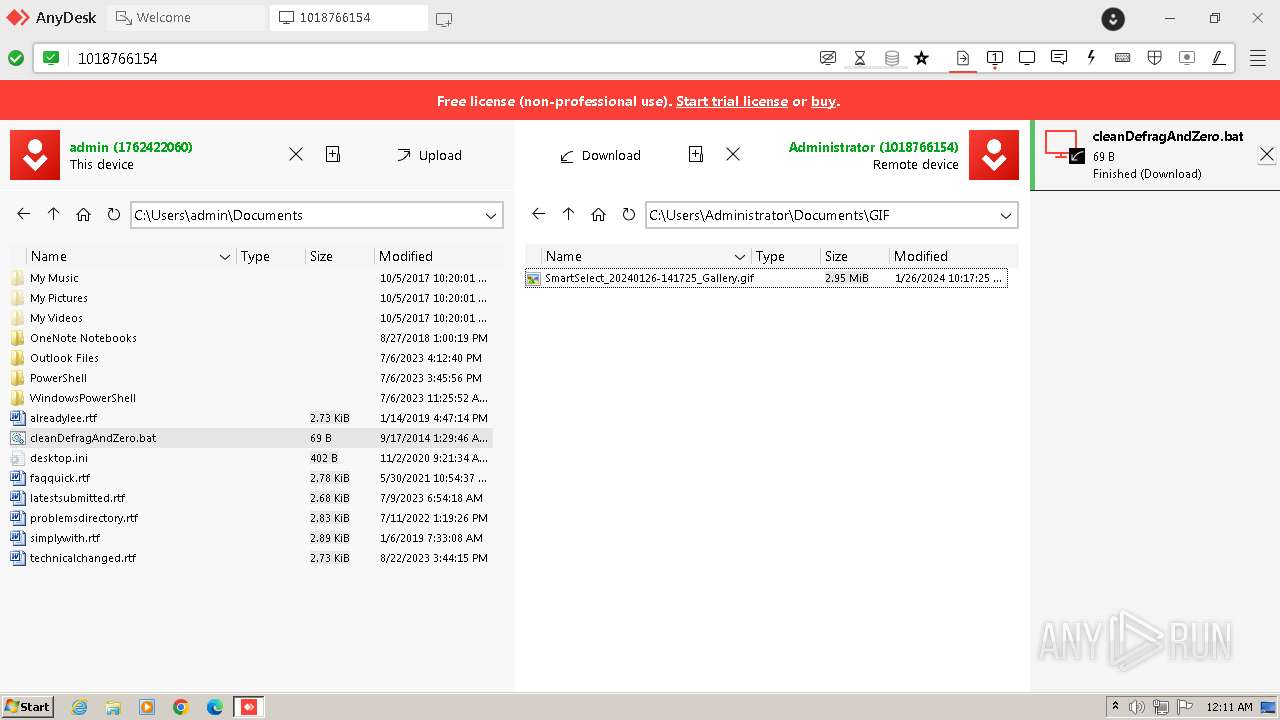Create new folder in local panel
1280x720 pixels.
click(x=333, y=154)
